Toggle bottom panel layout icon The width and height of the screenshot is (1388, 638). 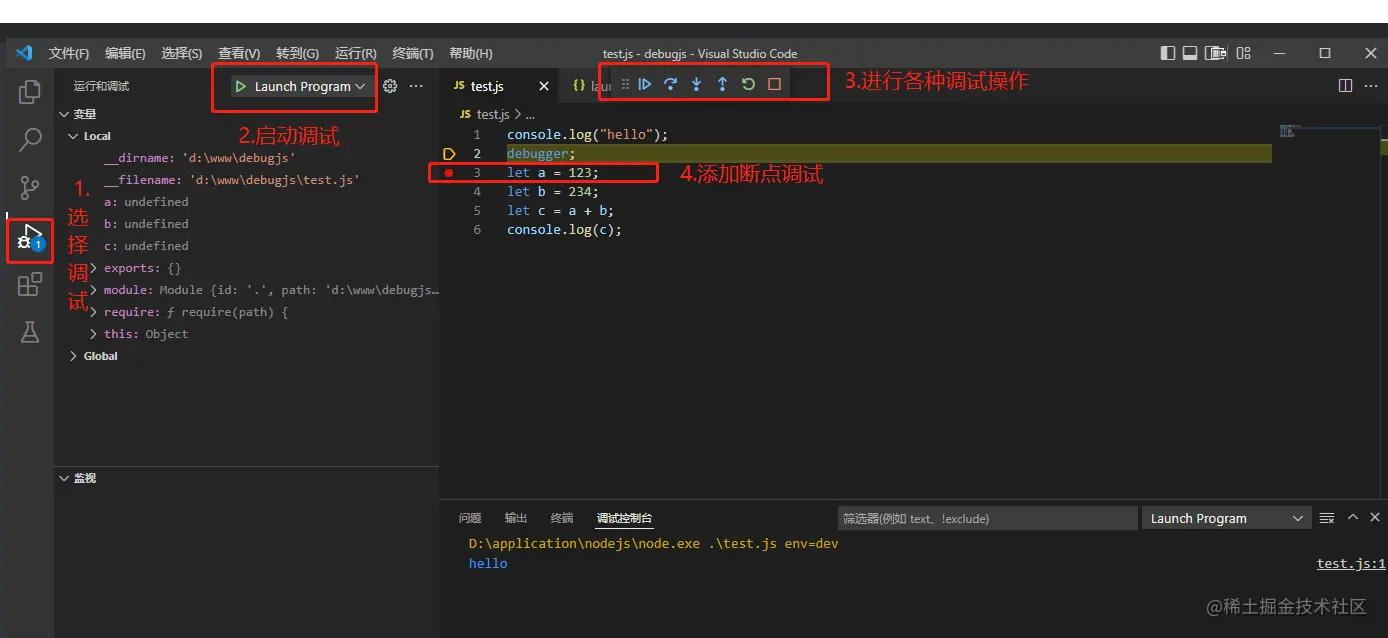tap(1190, 53)
